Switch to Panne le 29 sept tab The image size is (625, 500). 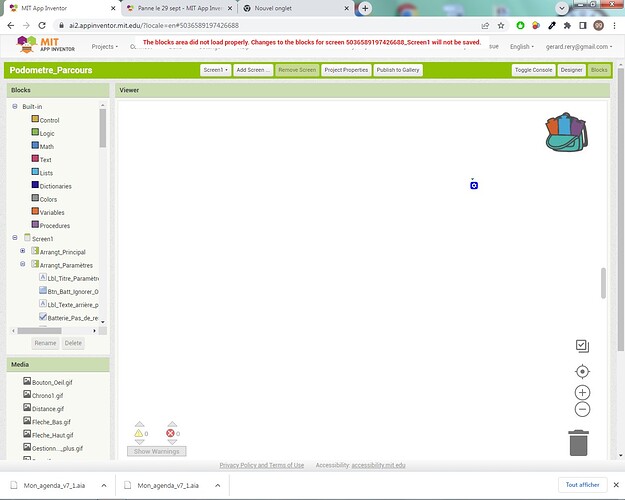[179, 8]
